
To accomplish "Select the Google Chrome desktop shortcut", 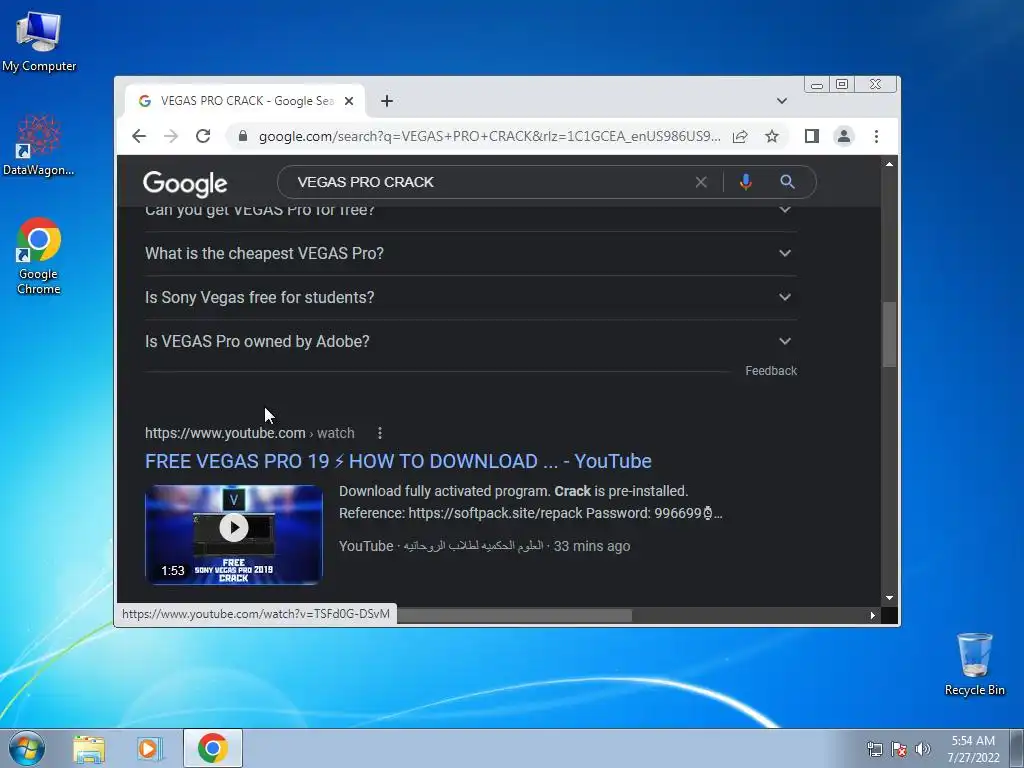I will click(39, 256).
